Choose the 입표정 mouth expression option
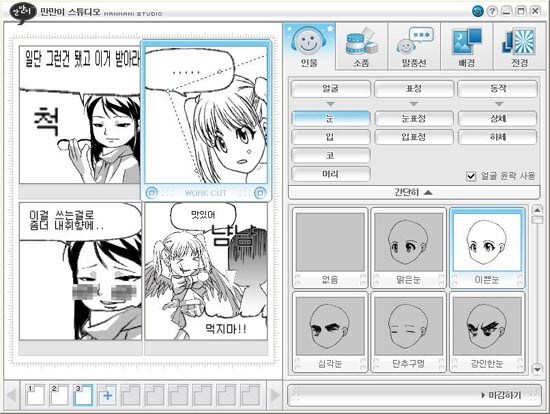 pos(414,137)
